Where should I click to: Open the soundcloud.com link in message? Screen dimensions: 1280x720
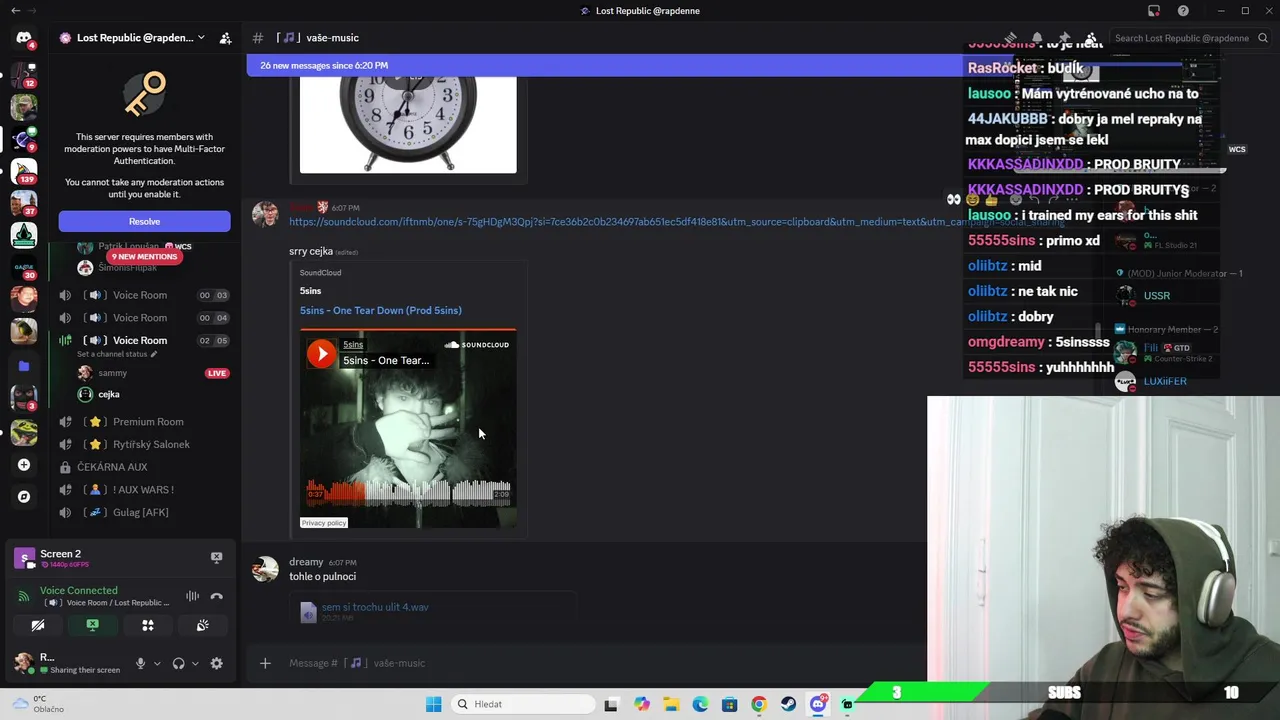tap(676, 222)
